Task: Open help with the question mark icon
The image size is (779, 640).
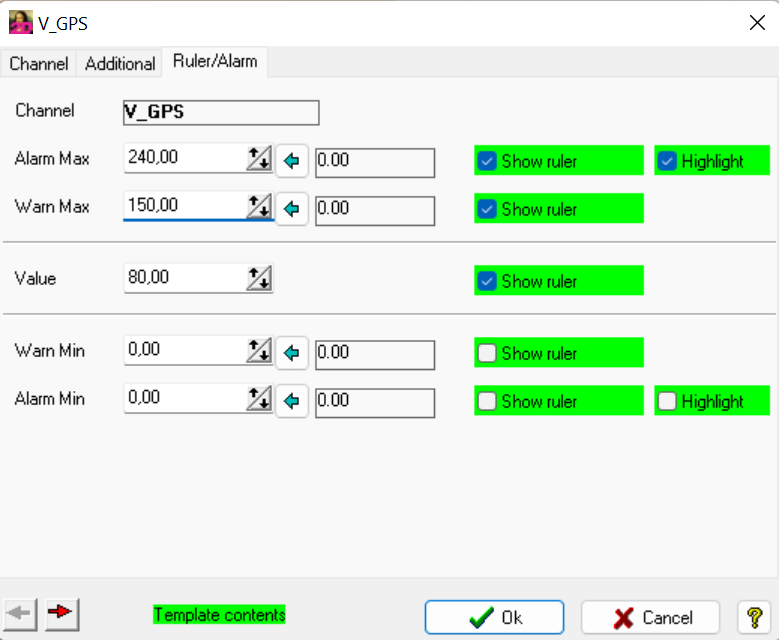Action: point(754,617)
